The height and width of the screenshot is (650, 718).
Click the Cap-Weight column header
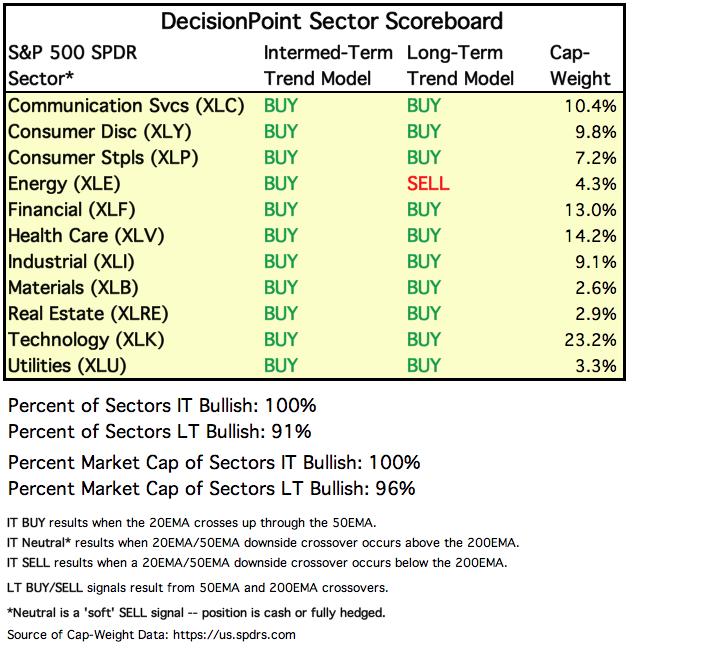pyautogui.click(x=580, y=65)
